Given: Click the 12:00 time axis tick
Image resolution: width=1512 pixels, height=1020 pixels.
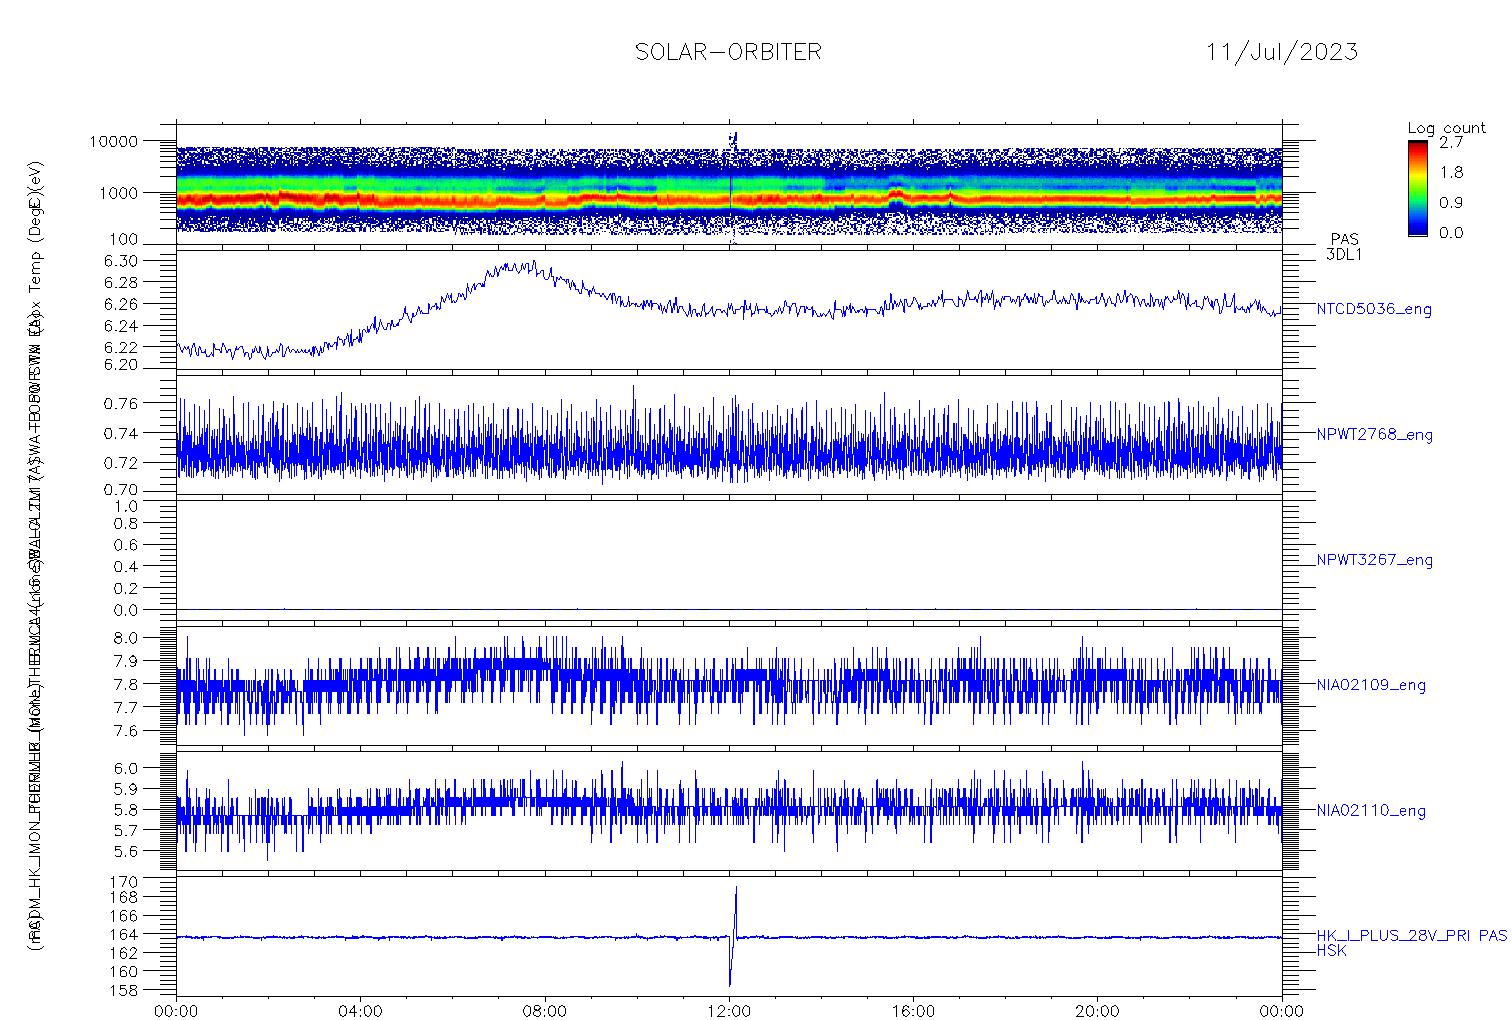Looking at the screenshot, I should (x=729, y=1011).
